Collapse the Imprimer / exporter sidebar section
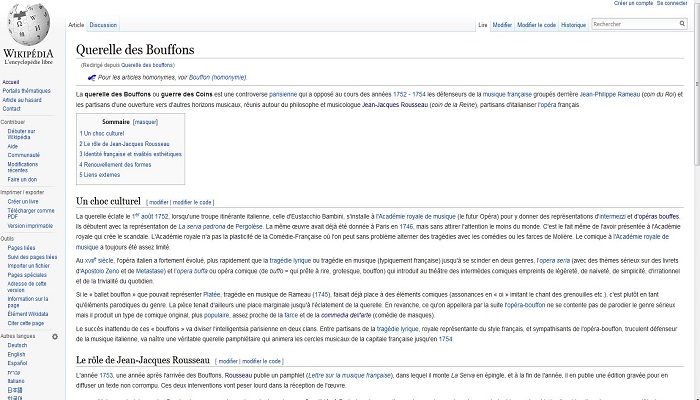 point(23,191)
